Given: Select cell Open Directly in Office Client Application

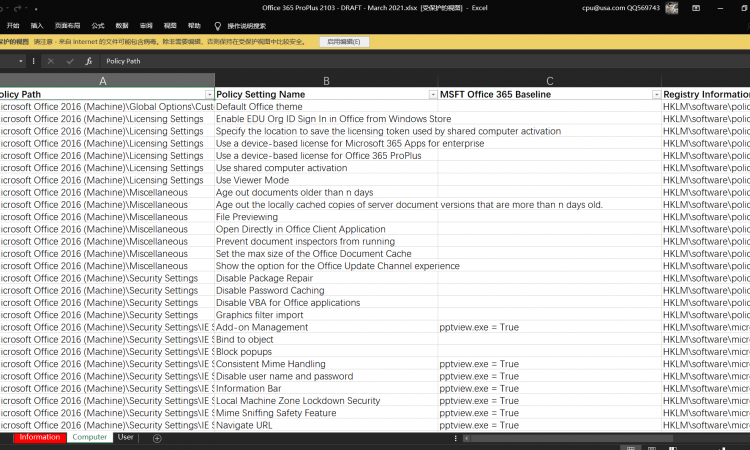Looking at the screenshot, I should pos(326,230).
